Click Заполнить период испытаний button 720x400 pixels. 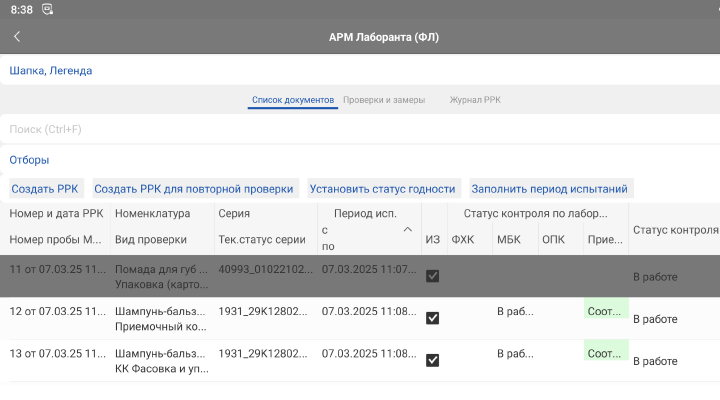tap(550, 188)
